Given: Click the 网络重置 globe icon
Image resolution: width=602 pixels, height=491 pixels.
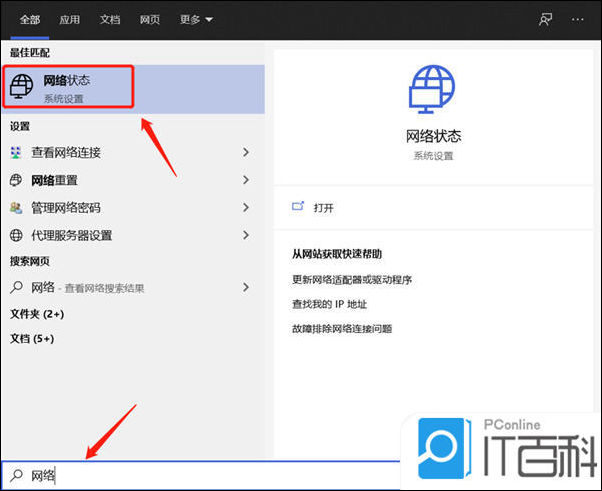Looking at the screenshot, I should point(16,180).
